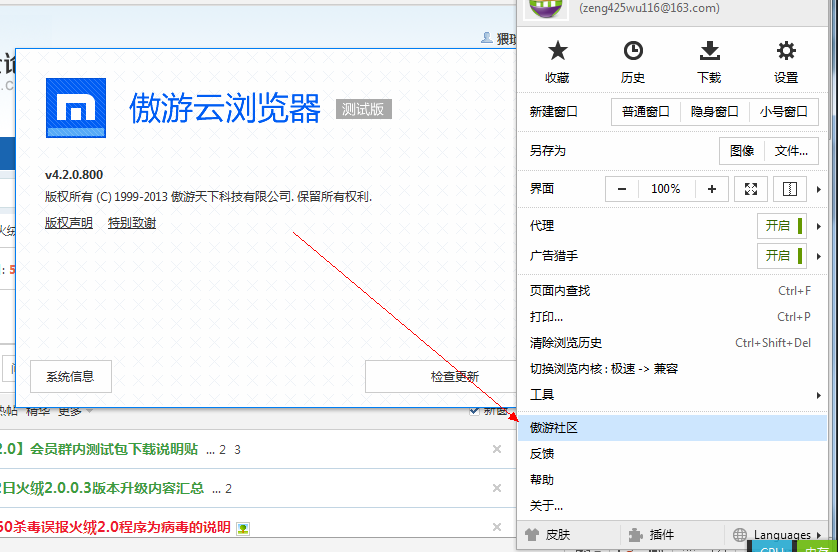The width and height of the screenshot is (838, 552).
Task: Select 帮助 menu item
Action: click(672, 479)
